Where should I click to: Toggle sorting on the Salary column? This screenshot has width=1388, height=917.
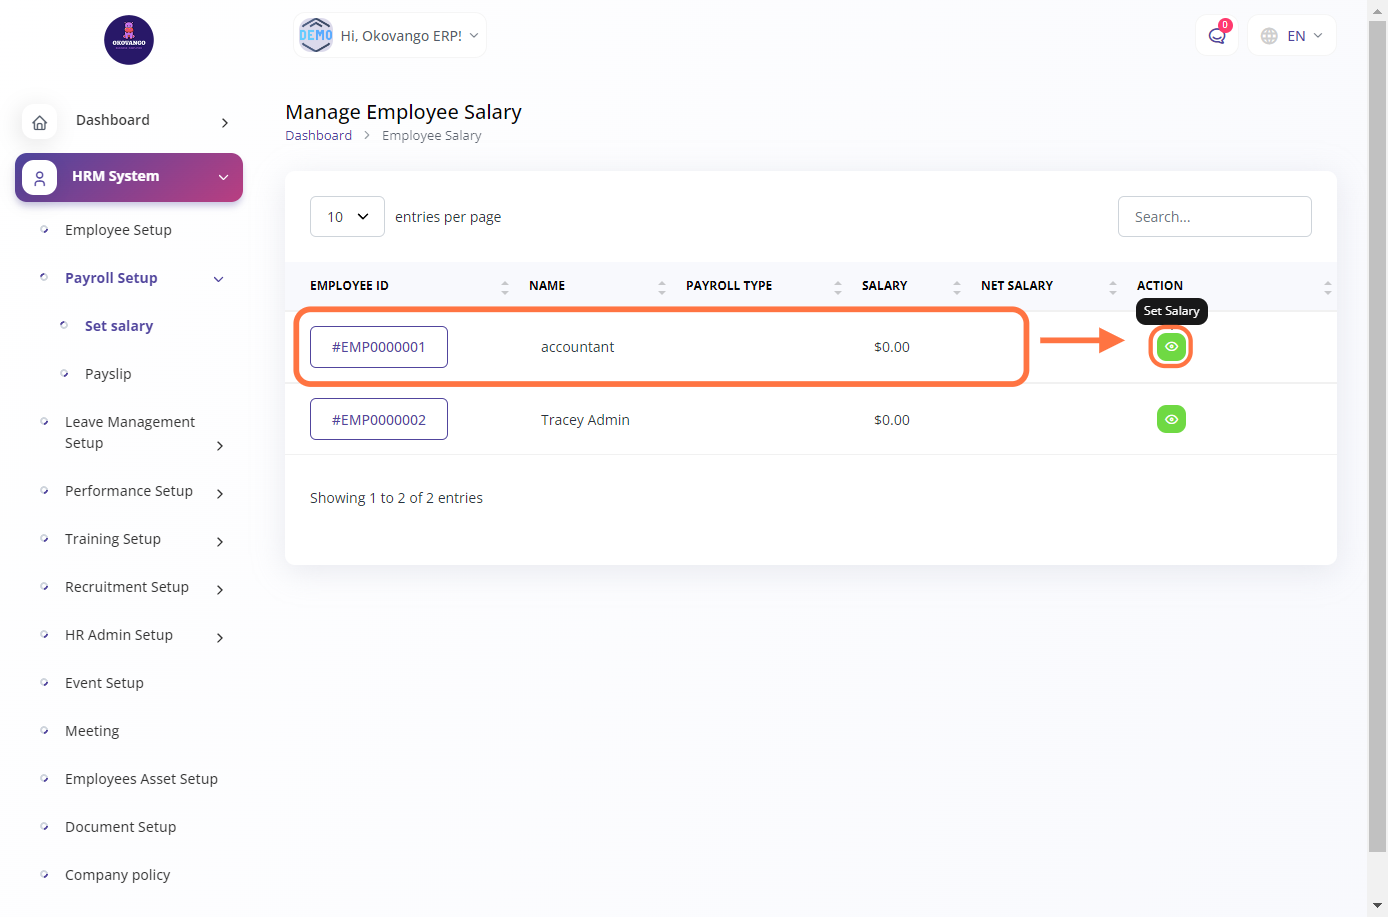[x=956, y=287]
